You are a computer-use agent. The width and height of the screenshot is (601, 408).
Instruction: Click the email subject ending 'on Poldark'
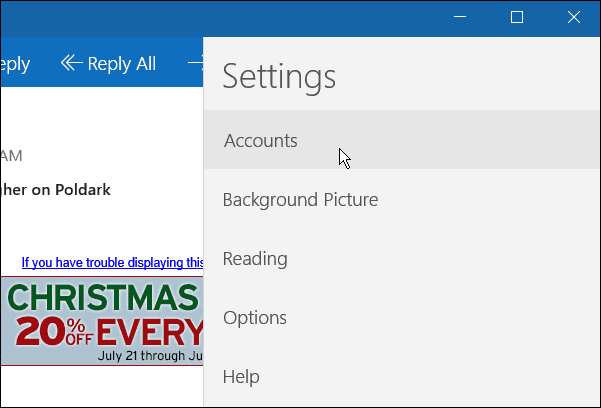click(x=56, y=189)
